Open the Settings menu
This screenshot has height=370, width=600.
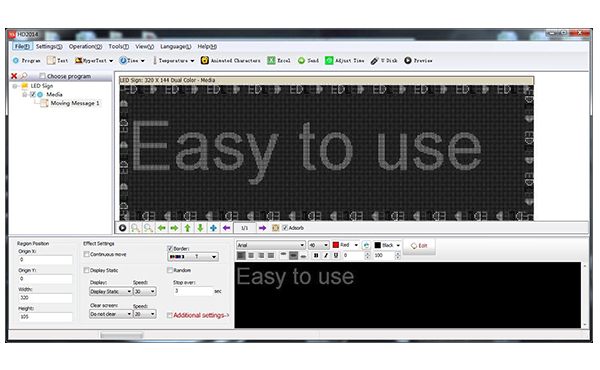pos(49,46)
